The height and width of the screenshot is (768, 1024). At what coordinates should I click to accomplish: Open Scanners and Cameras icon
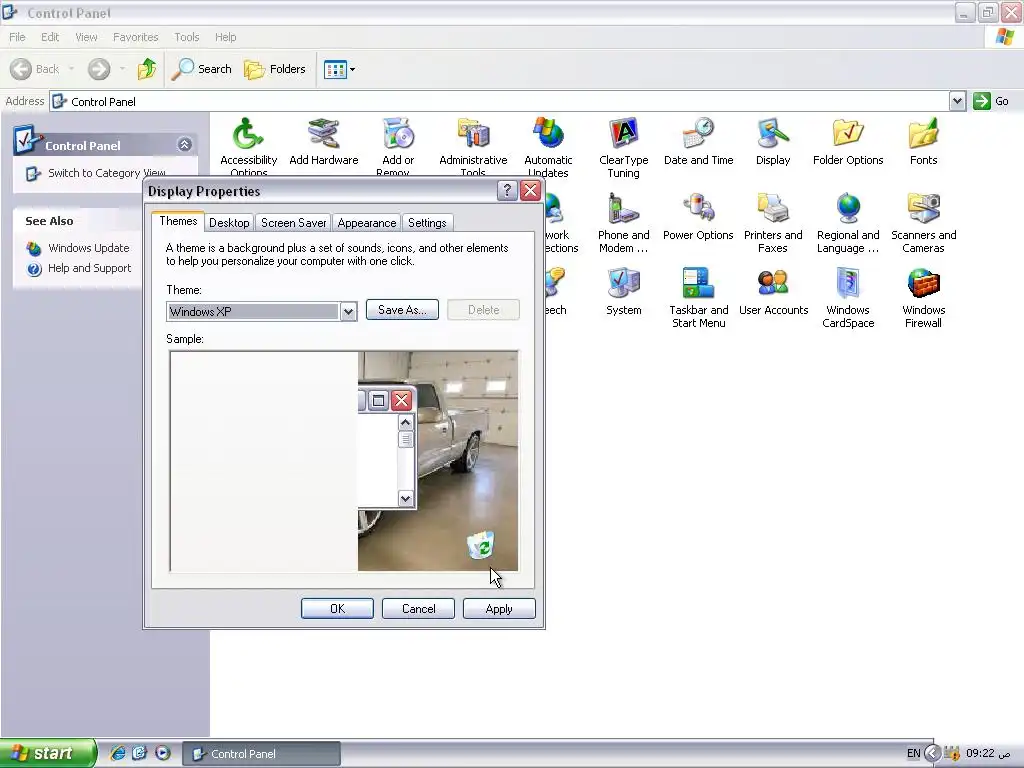tap(923, 209)
